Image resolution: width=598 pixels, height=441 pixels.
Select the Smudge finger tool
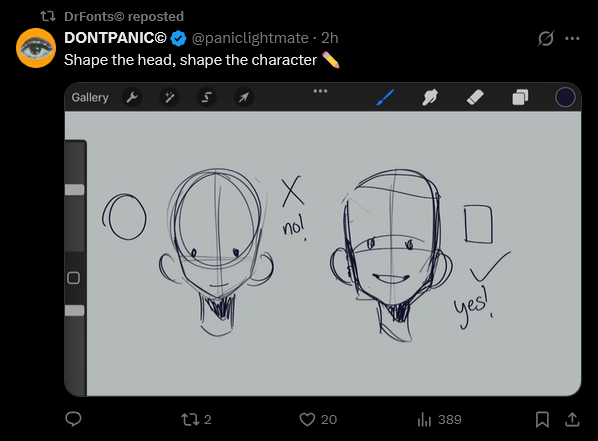(430, 97)
